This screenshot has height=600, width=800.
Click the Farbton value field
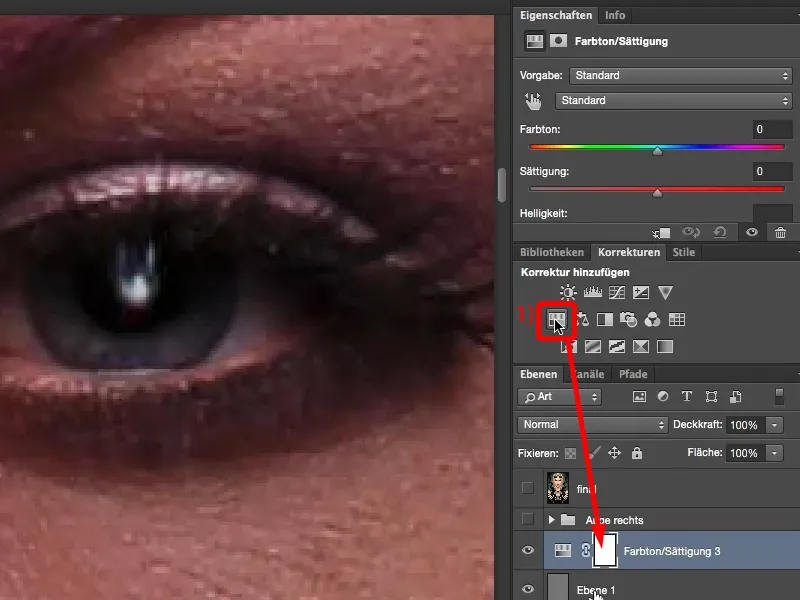pos(772,130)
